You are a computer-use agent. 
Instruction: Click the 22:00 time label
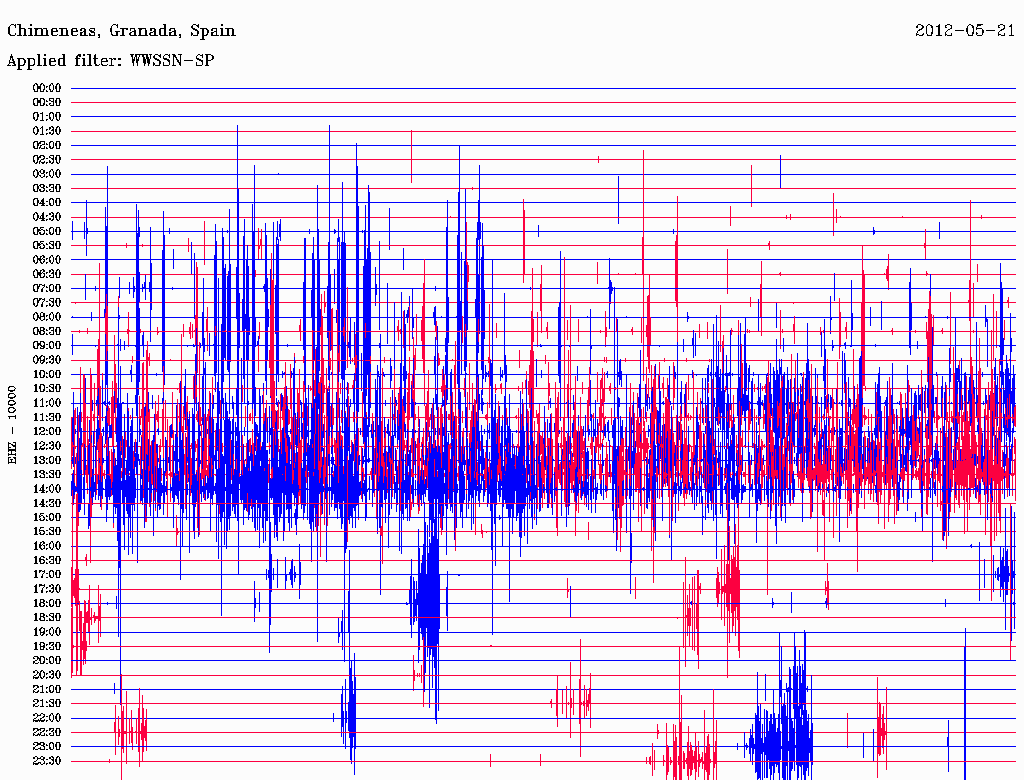coord(47,718)
